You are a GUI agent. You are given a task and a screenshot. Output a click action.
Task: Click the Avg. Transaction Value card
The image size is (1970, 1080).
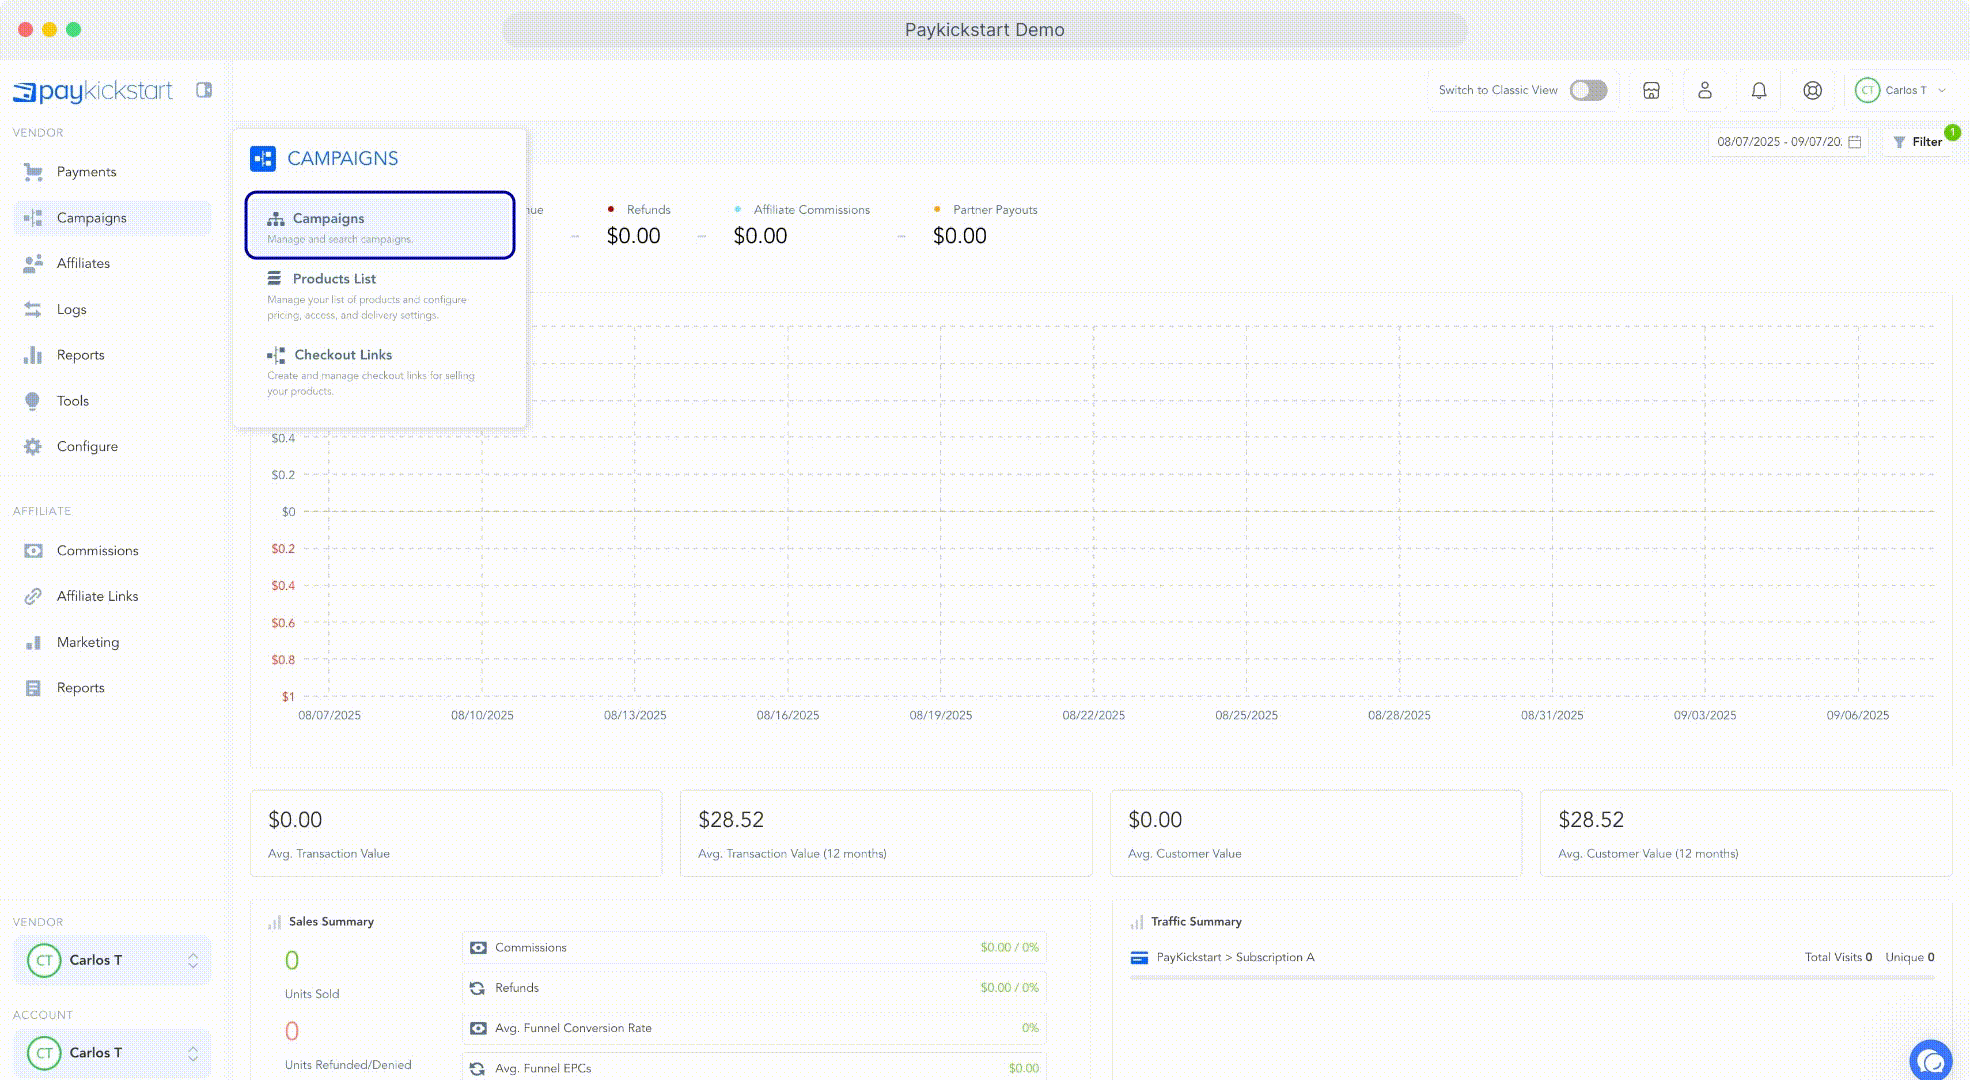point(456,834)
